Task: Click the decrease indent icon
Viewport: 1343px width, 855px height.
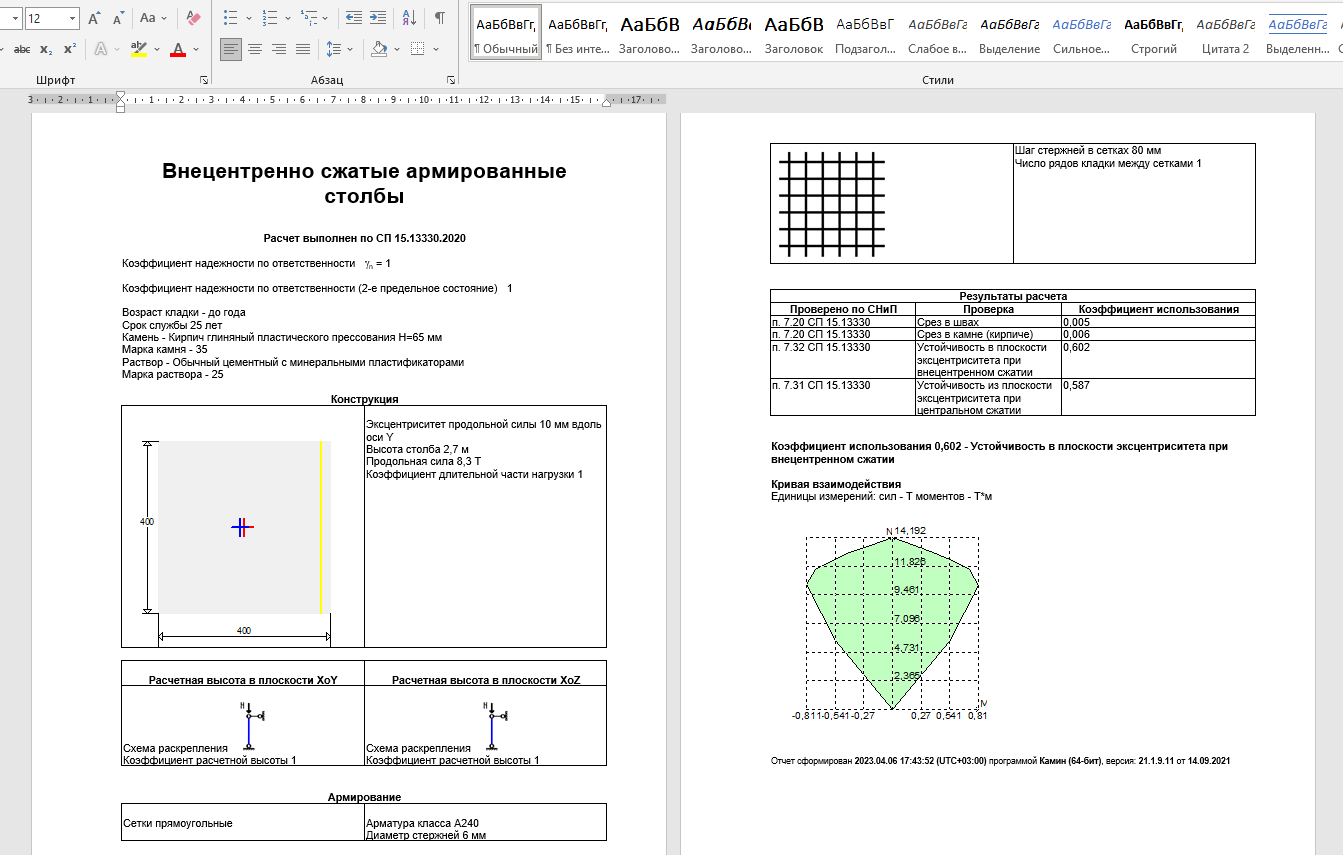Action: 352,18
